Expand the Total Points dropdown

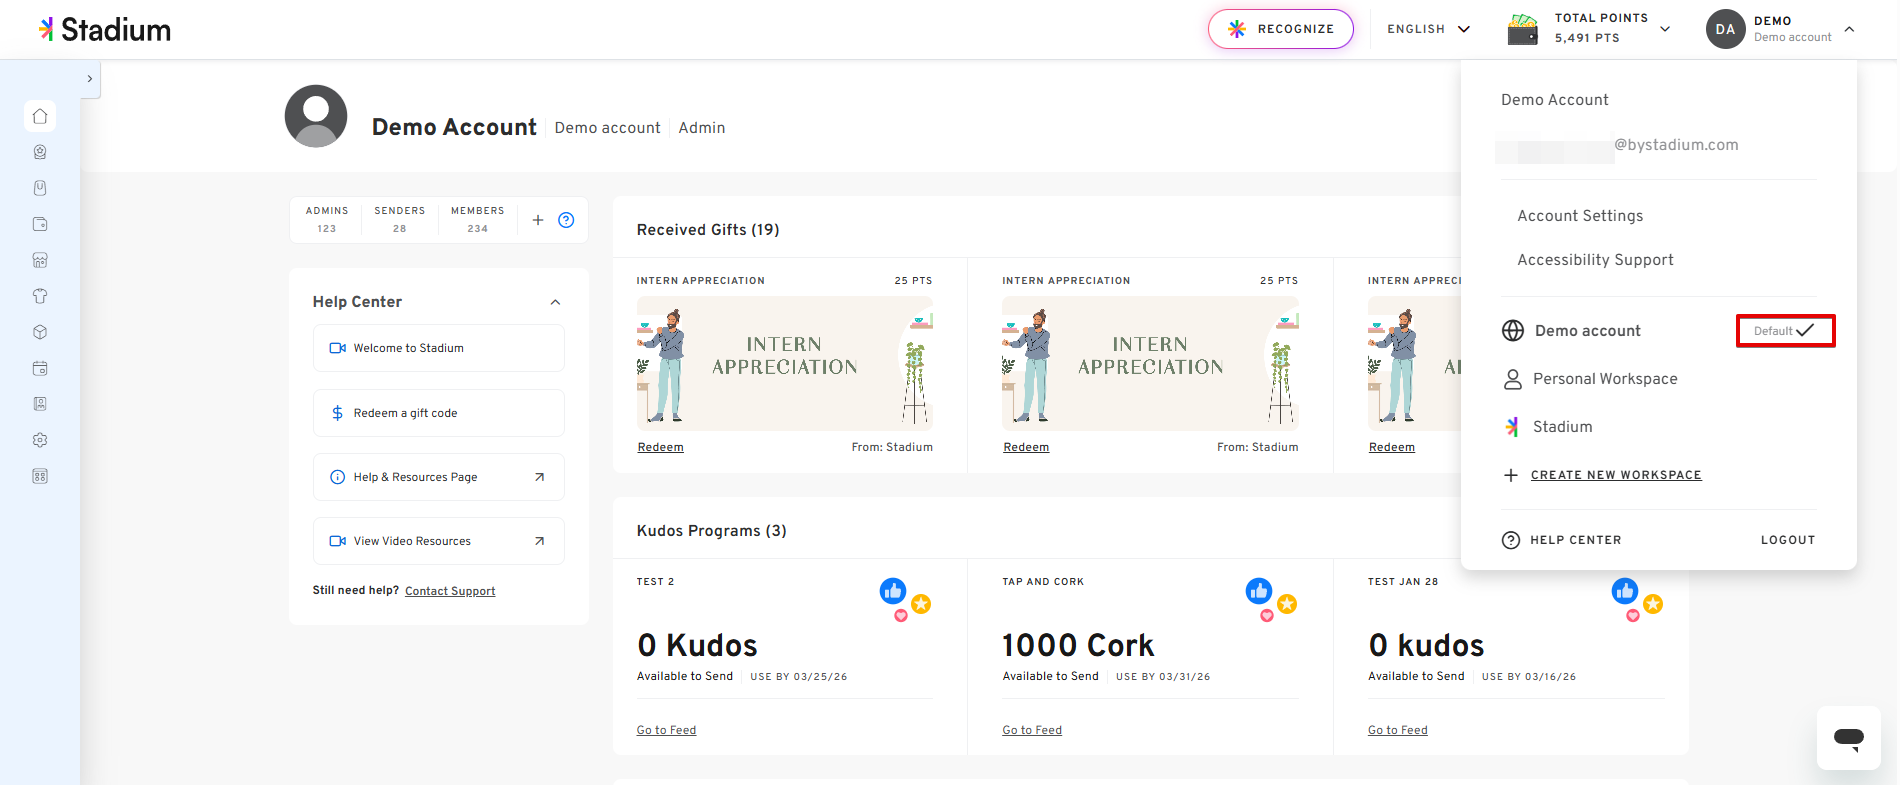(x=1664, y=29)
